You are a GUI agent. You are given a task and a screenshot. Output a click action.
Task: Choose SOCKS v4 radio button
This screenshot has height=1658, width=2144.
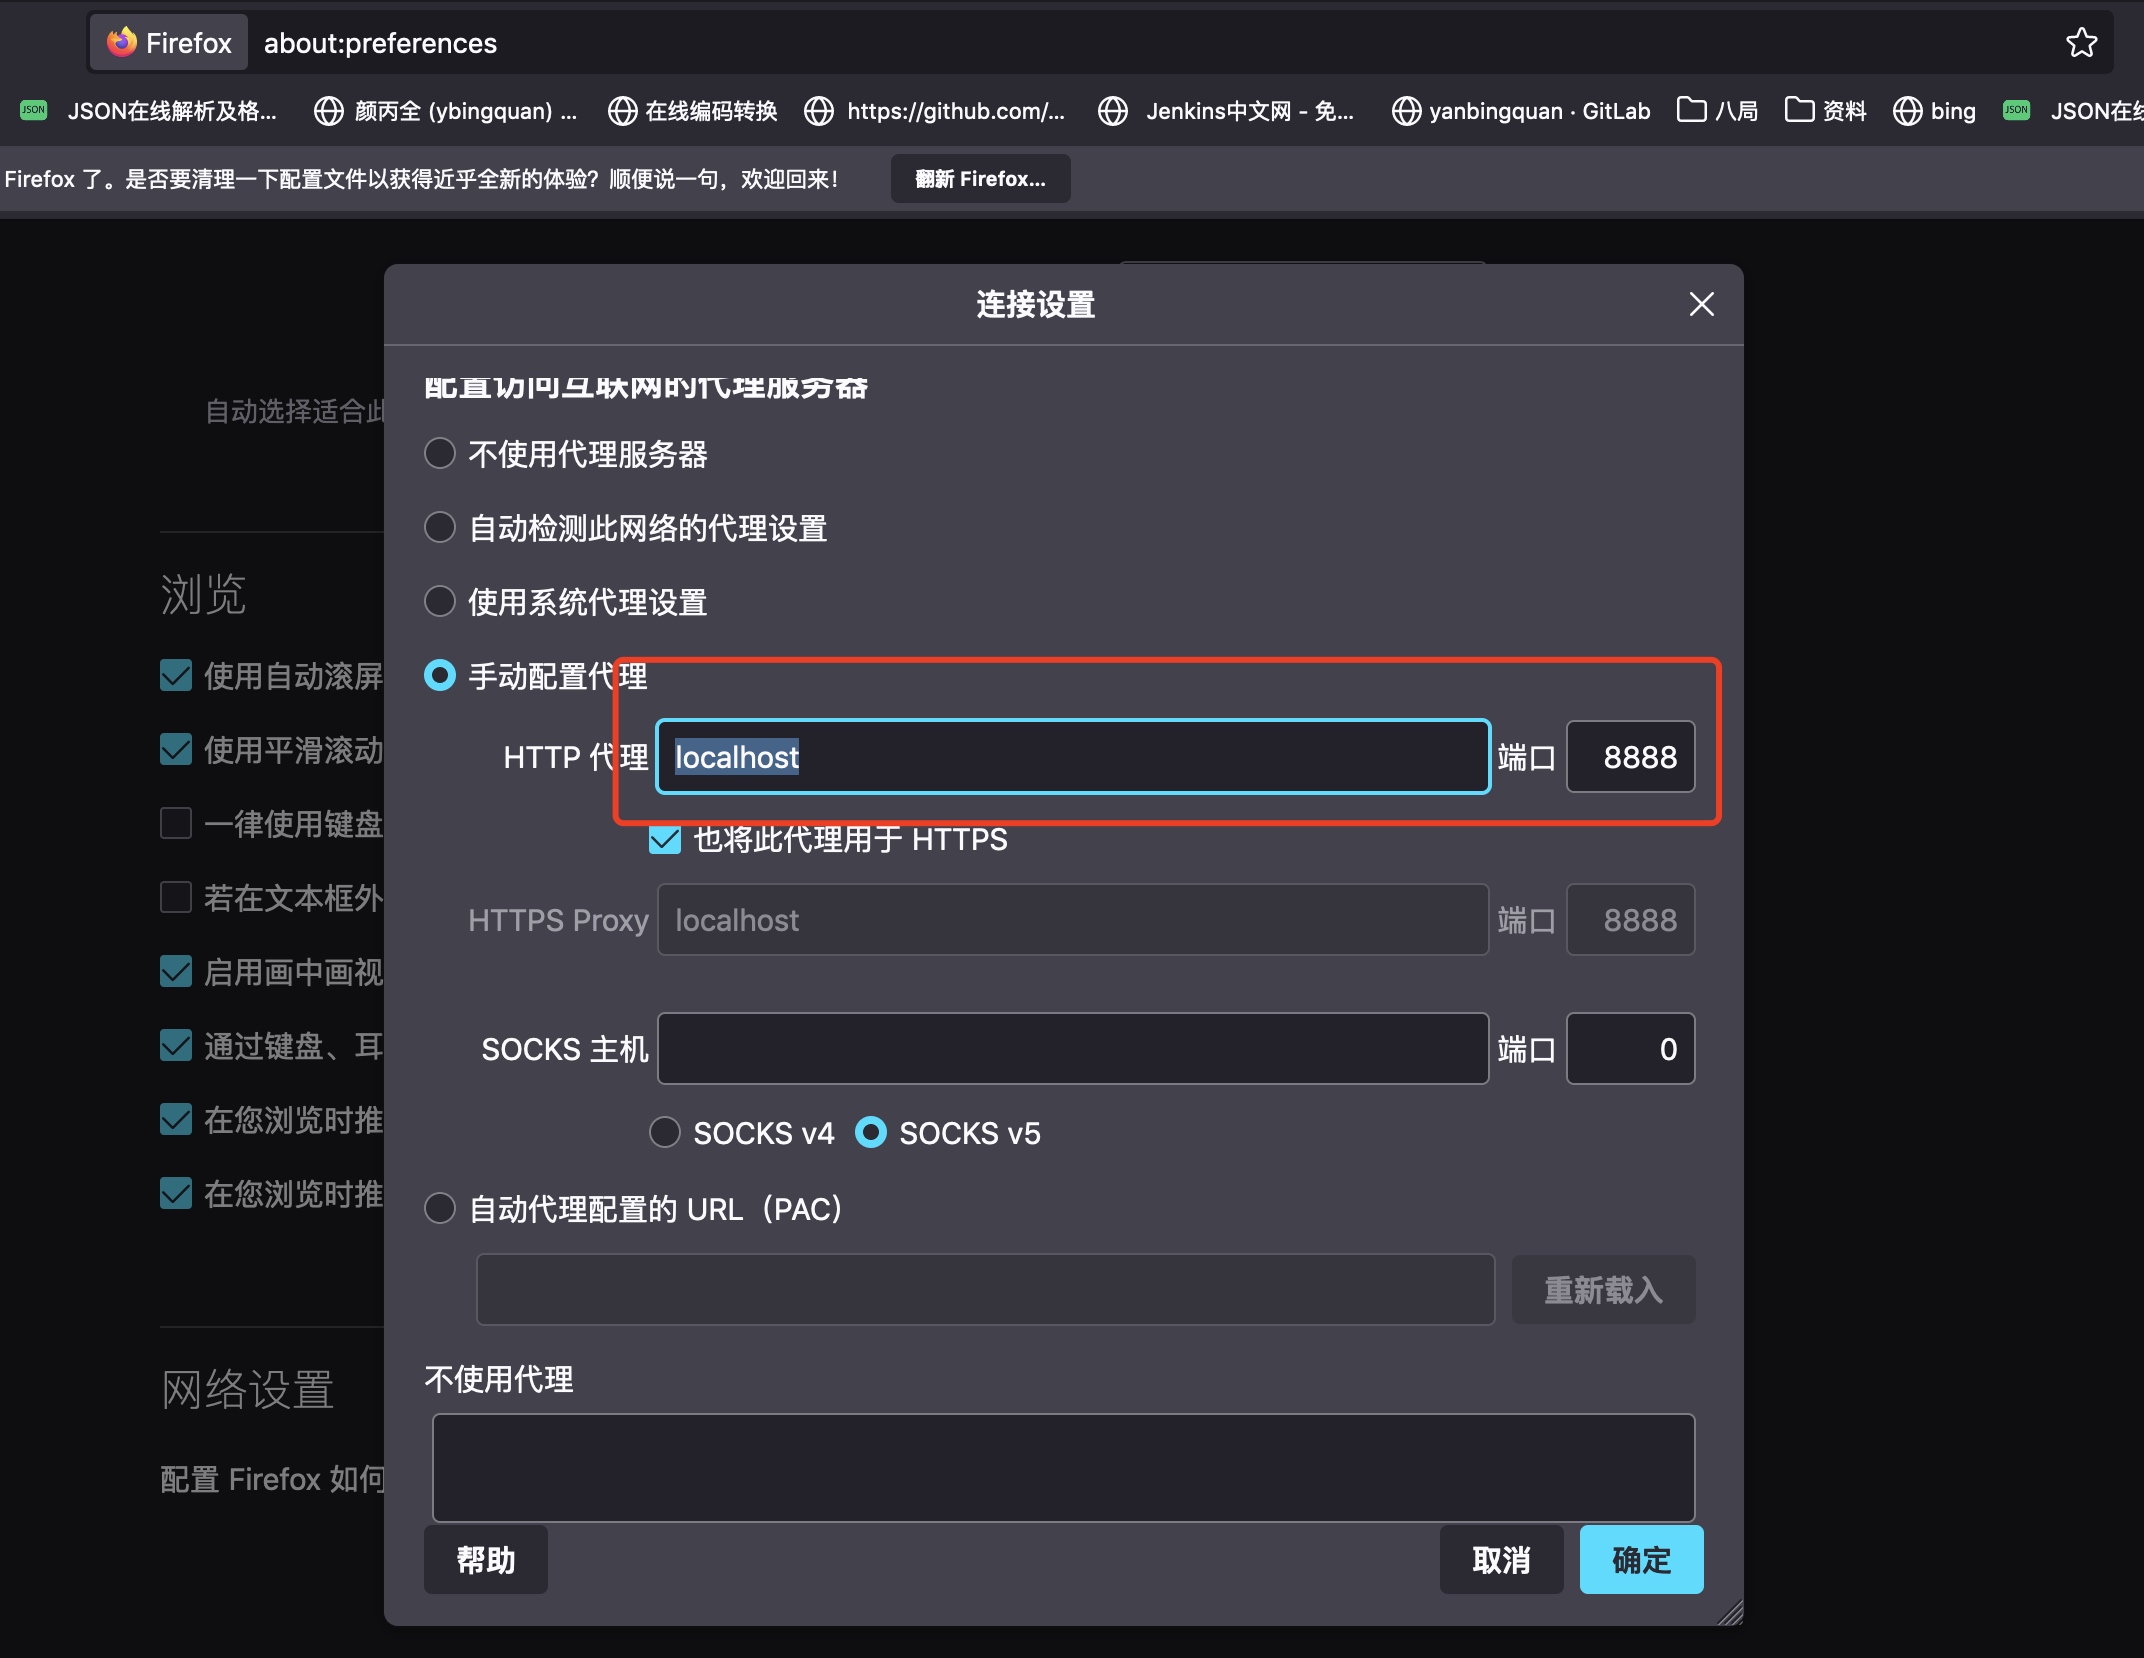coord(665,1132)
